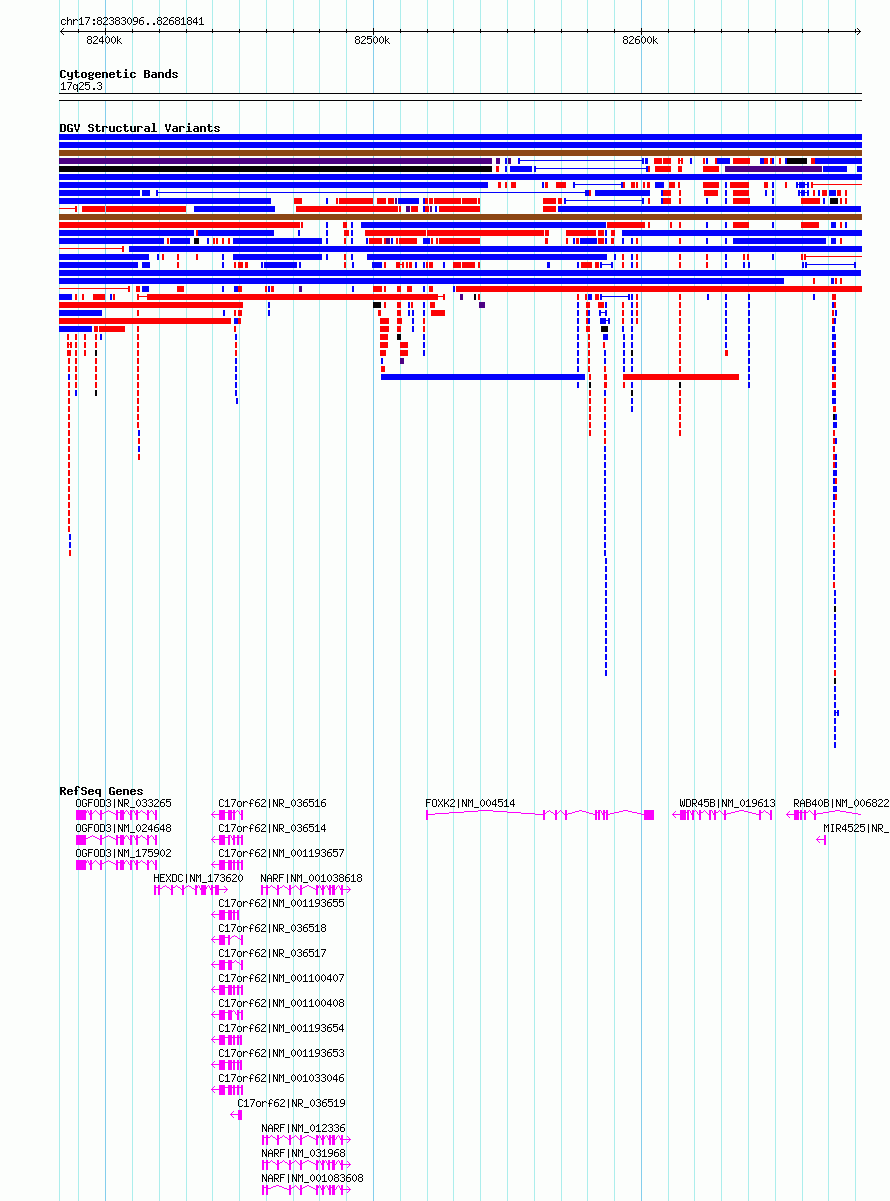Open the OGFOD3|NM_175902 transcript label

124,853
